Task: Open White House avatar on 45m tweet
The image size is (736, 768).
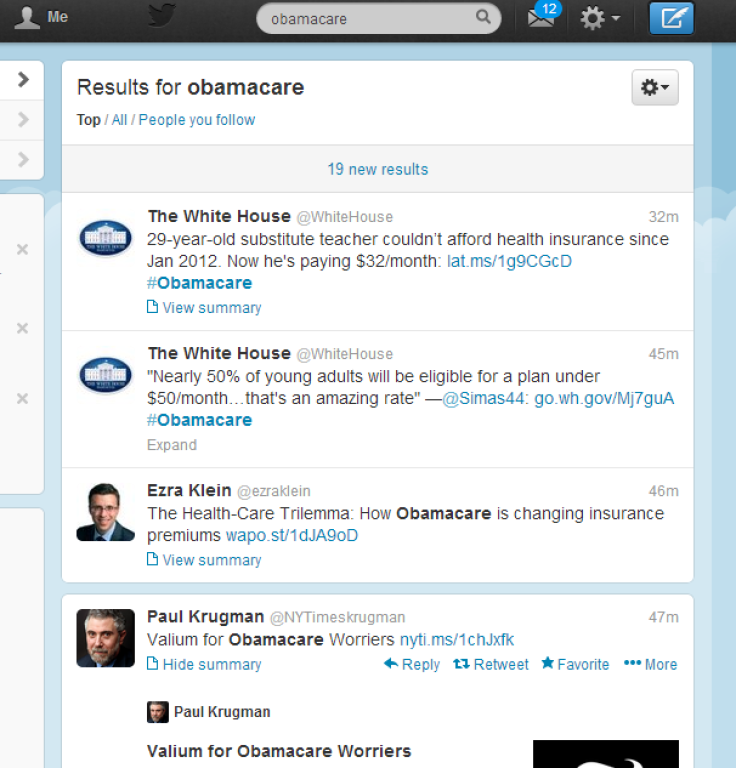Action: click(x=105, y=375)
